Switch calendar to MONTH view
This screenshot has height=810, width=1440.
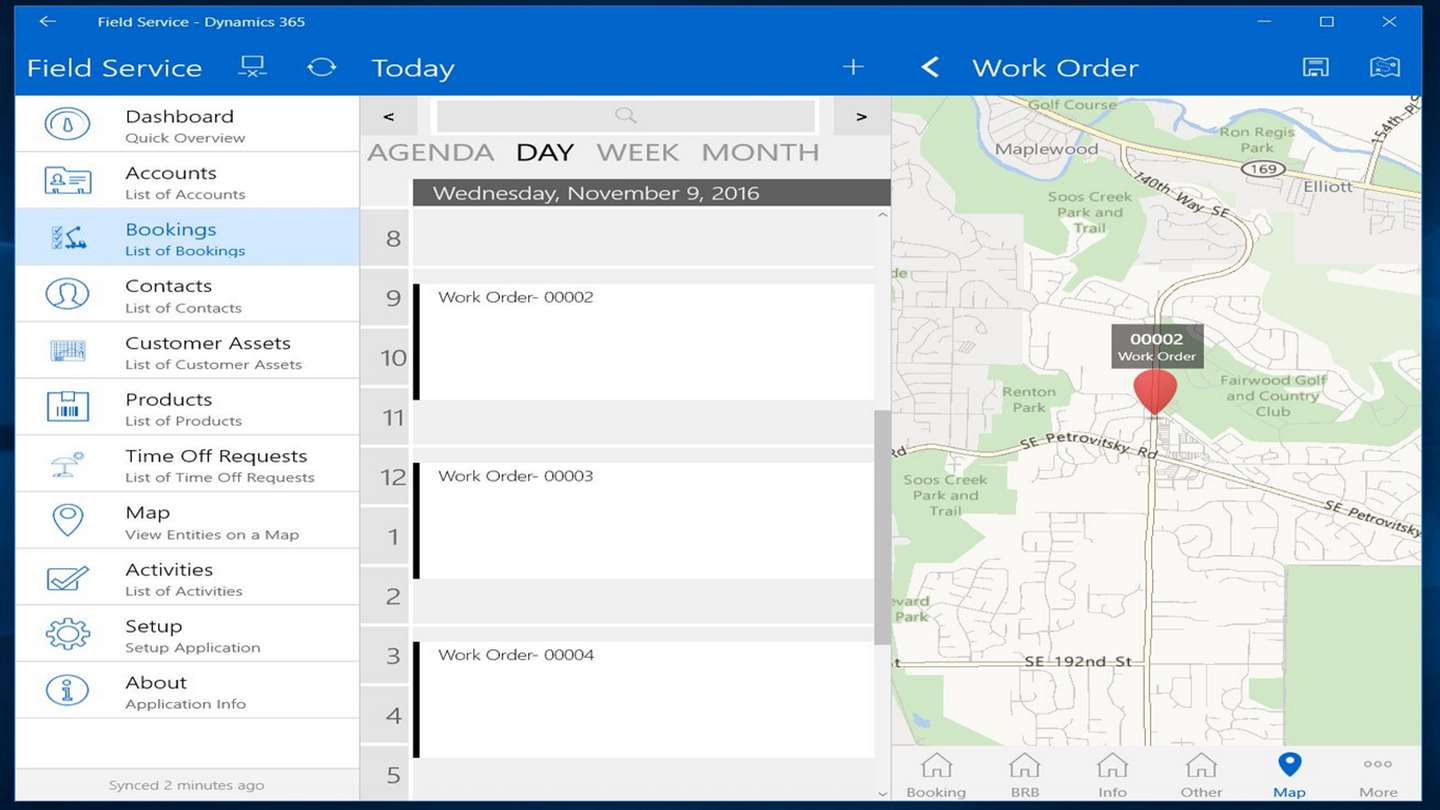(x=760, y=152)
